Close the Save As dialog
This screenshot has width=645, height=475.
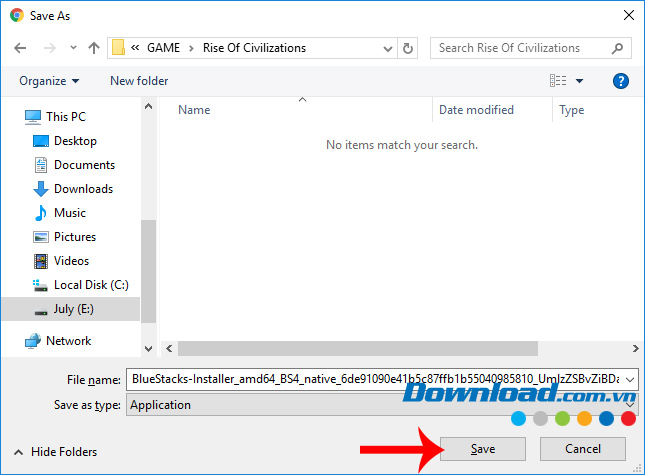[x=629, y=16]
